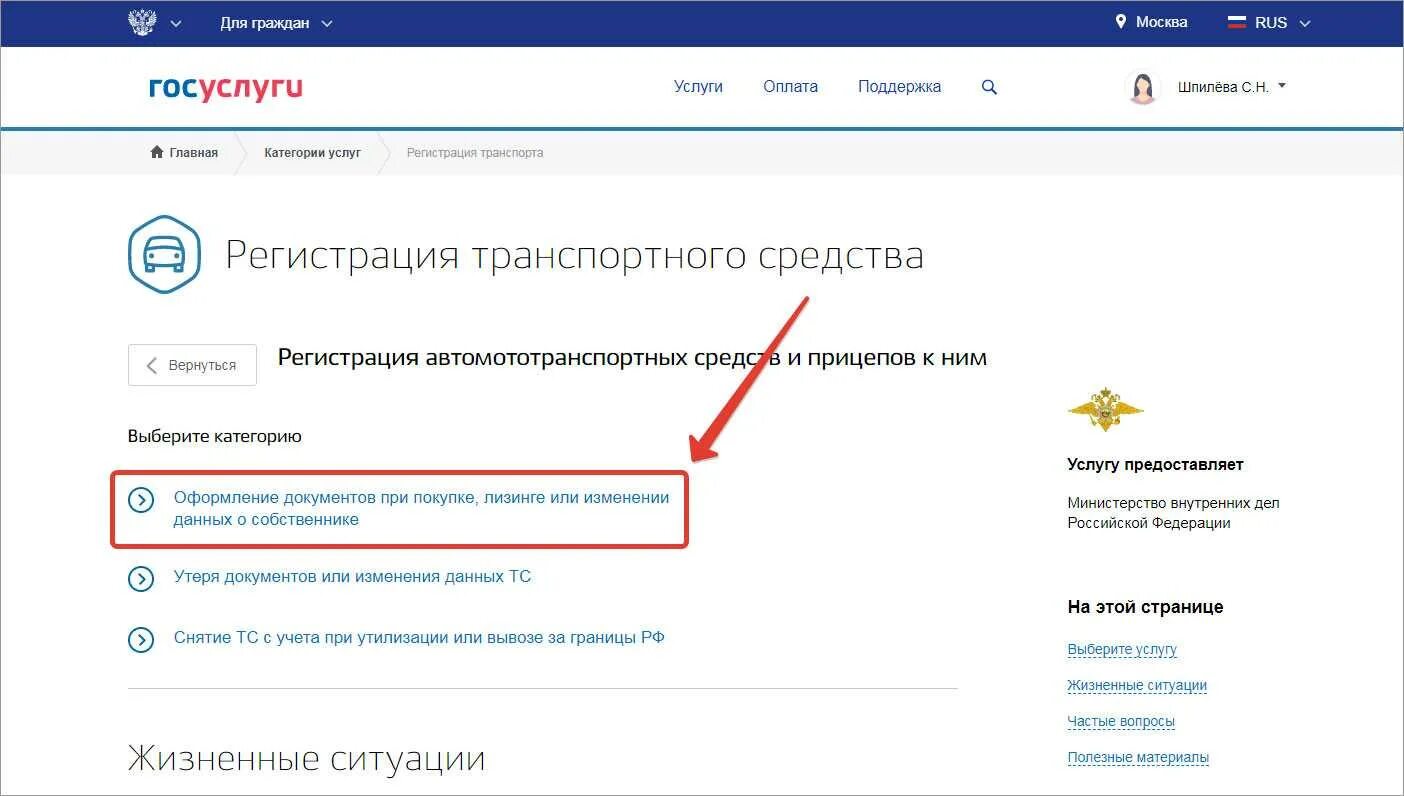
Task: Click 'Регистрация транспорта' breadcrumb text
Action: tap(475, 153)
